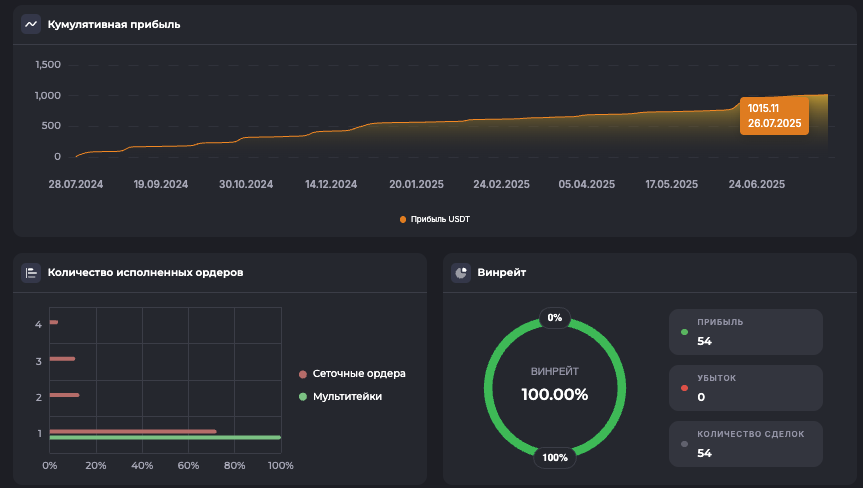The height and width of the screenshot is (488, 863).
Task: Click the line chart icon beside Кумулятивная прибыль
Action: (x=31, y=24)
